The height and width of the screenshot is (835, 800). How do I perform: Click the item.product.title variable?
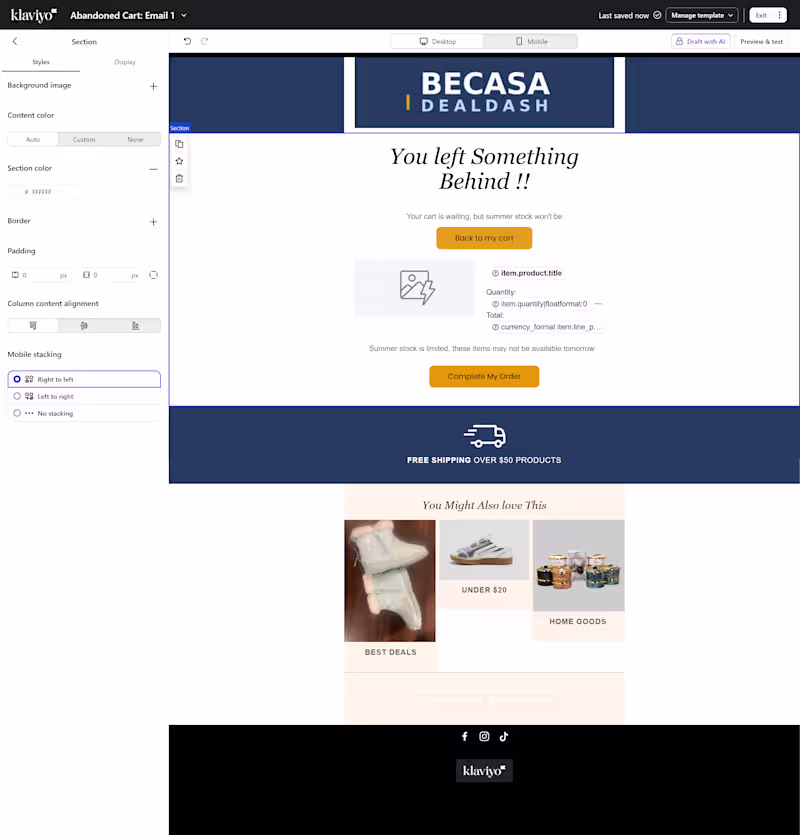527,273
